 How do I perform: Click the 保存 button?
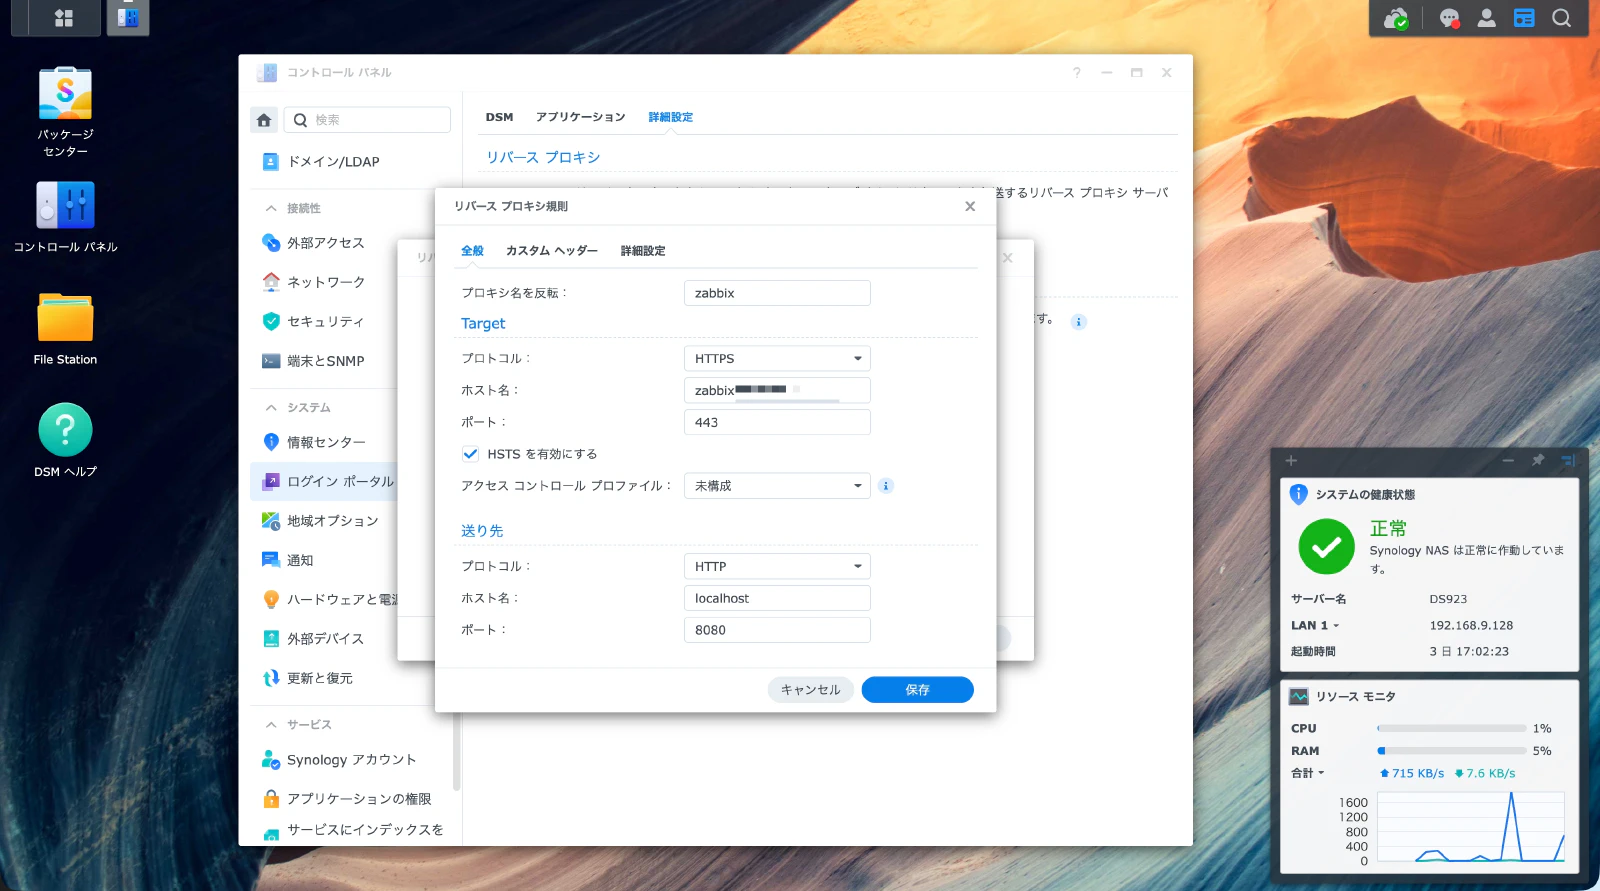(917, 690)
